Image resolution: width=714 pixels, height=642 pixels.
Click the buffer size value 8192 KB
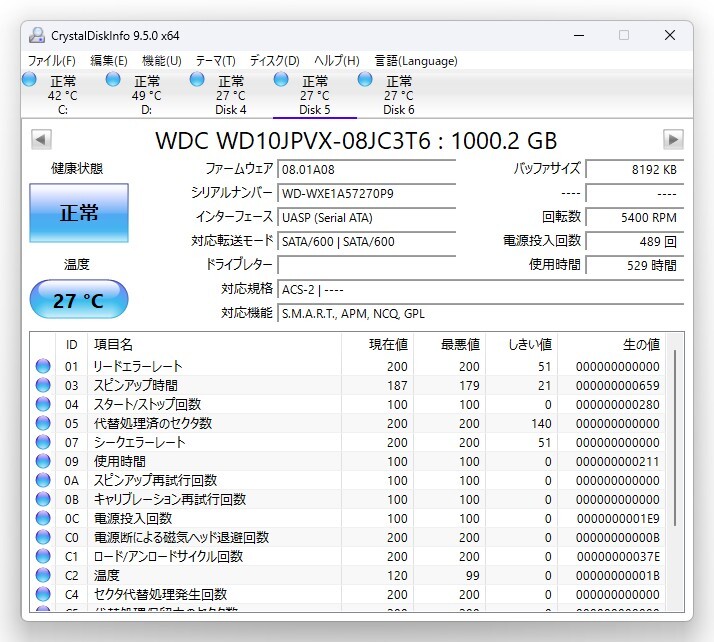click(x=635, y=169)
